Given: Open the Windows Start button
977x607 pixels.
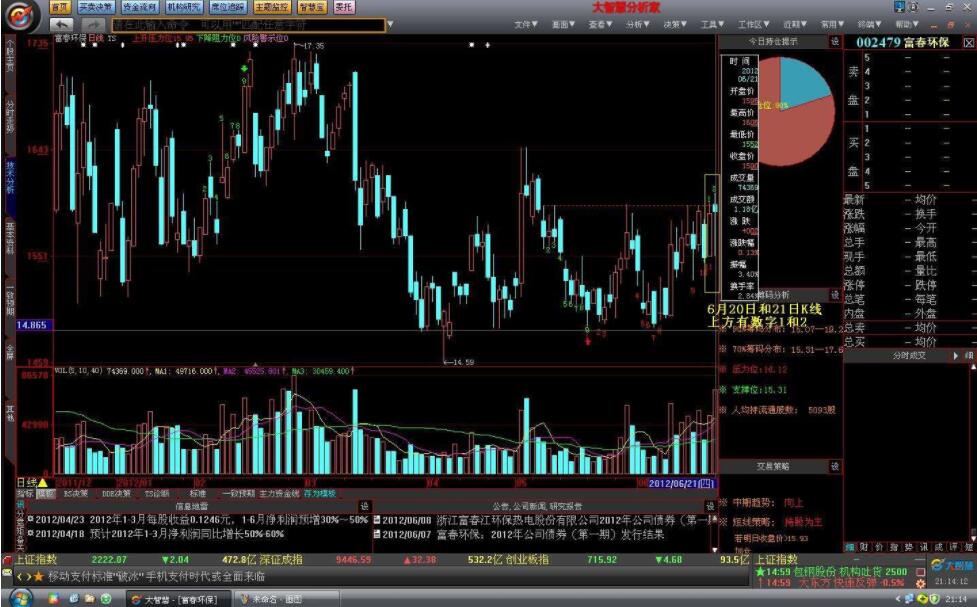Looking at the screenshot, I should 21,599.
